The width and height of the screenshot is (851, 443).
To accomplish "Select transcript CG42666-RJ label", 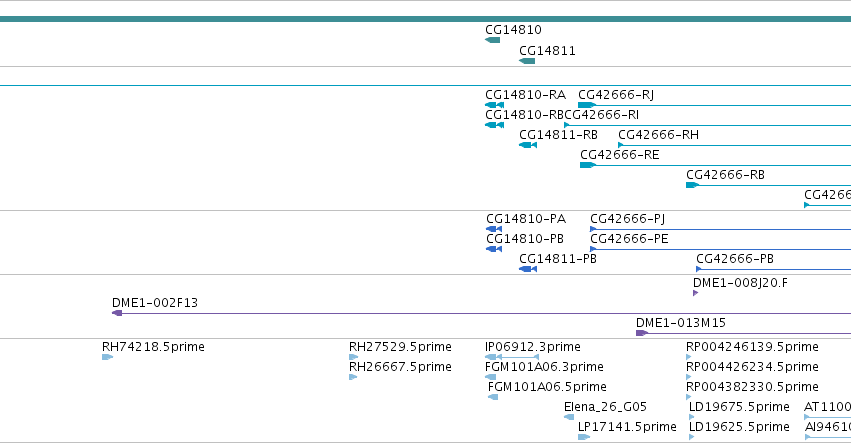I will (616, 95).
